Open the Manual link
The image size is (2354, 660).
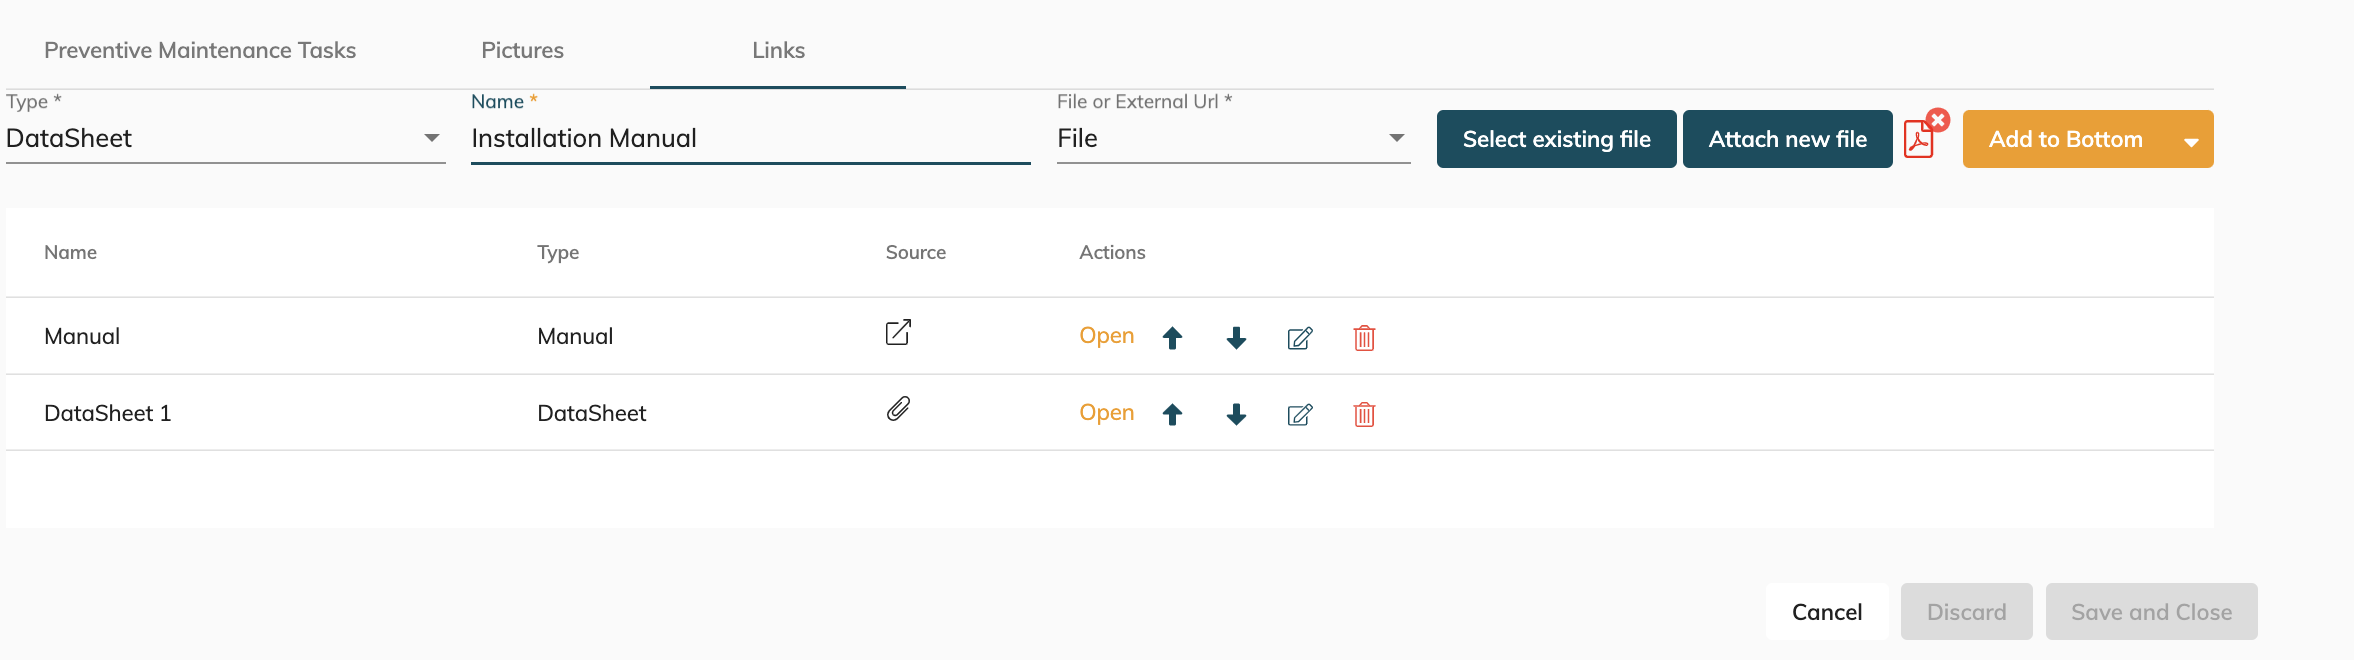1106,336
